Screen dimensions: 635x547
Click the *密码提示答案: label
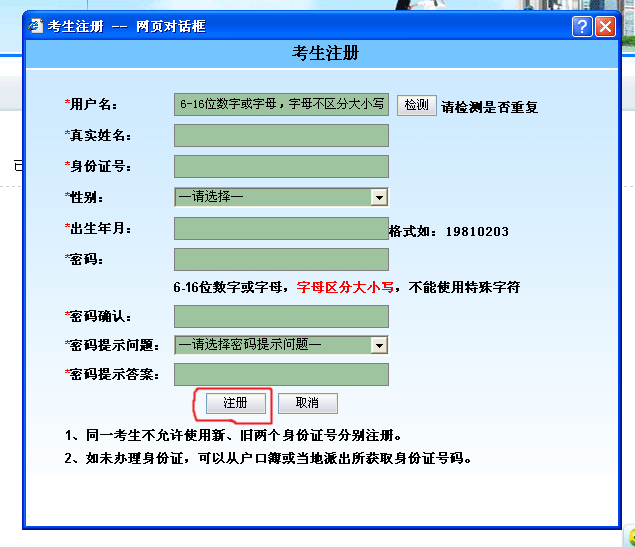tap(112, 375)
